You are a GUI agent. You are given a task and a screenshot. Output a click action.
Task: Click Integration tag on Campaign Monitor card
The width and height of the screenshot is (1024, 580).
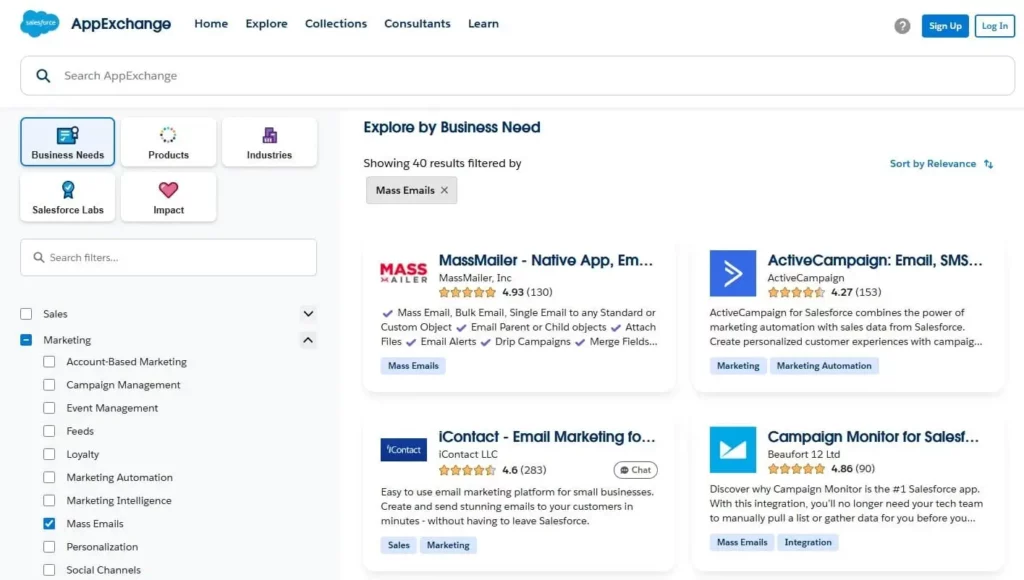[x=808, y=542]
